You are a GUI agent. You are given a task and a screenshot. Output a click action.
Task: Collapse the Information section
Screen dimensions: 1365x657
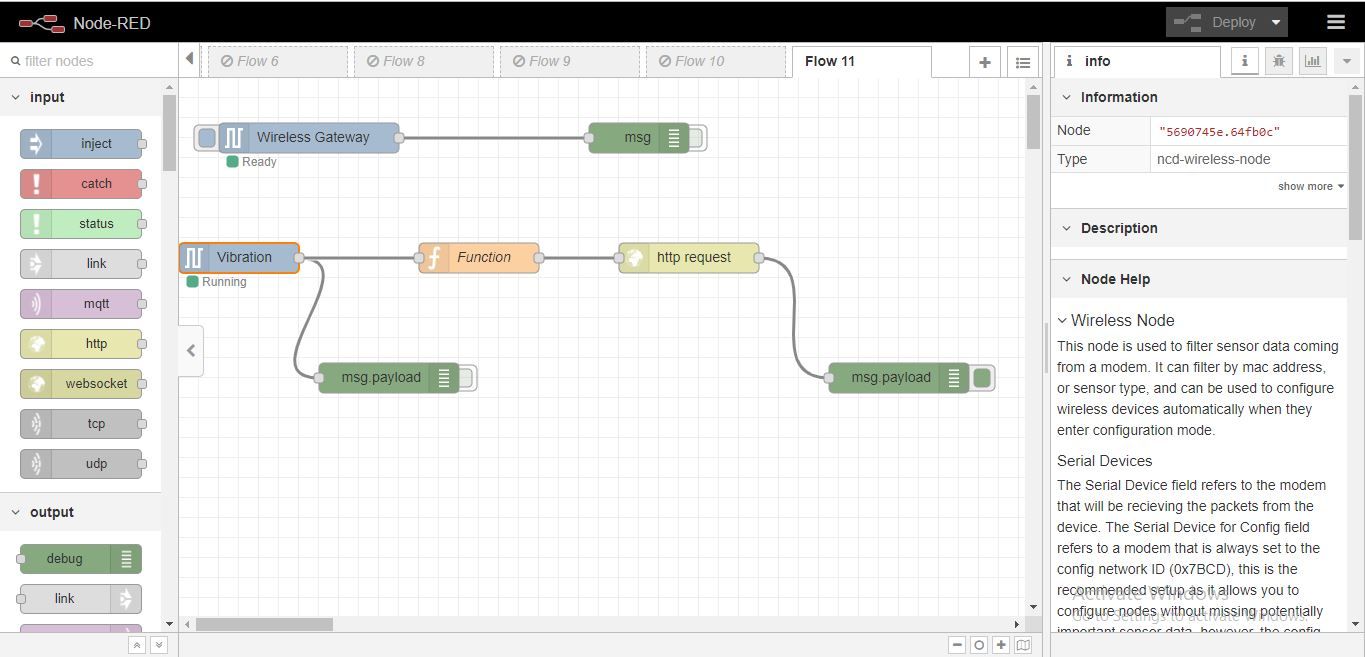1200,97
